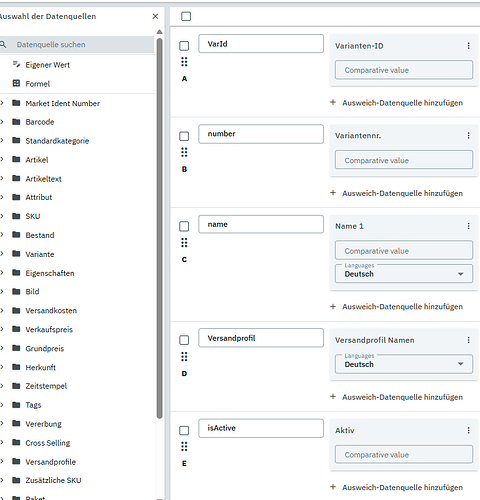Screen dimensions: 480x500
Task: Grab the drag handle of row D
Action: pos(184,357)
